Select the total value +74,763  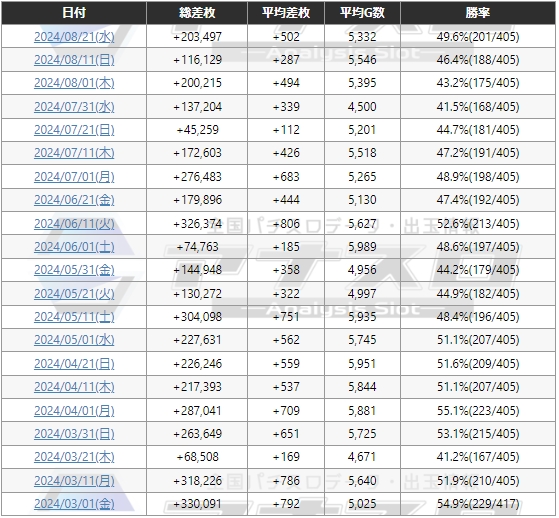click(197, 247)
